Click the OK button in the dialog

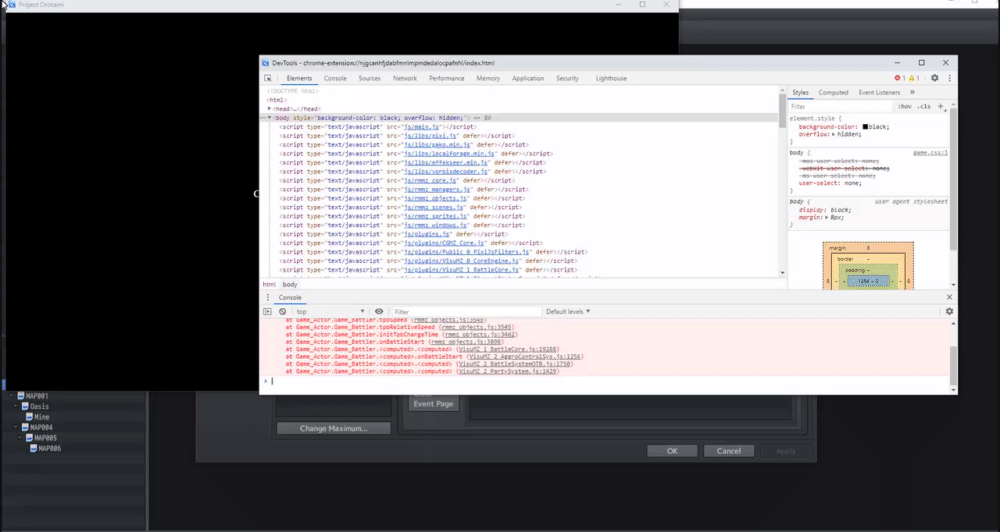(x=672, y=451)
